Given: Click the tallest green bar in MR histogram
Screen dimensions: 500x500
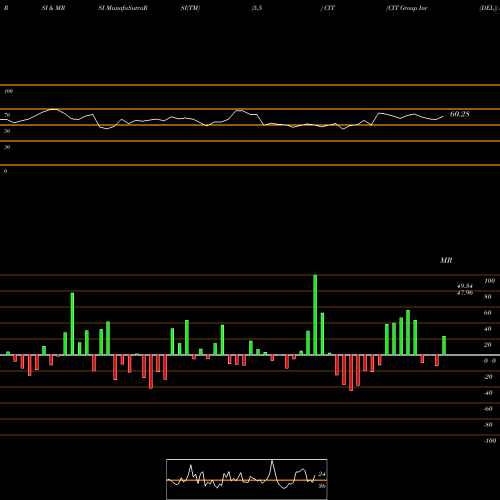Looking at the screenshot, I should pyautogui.click(x=315, y=315).
